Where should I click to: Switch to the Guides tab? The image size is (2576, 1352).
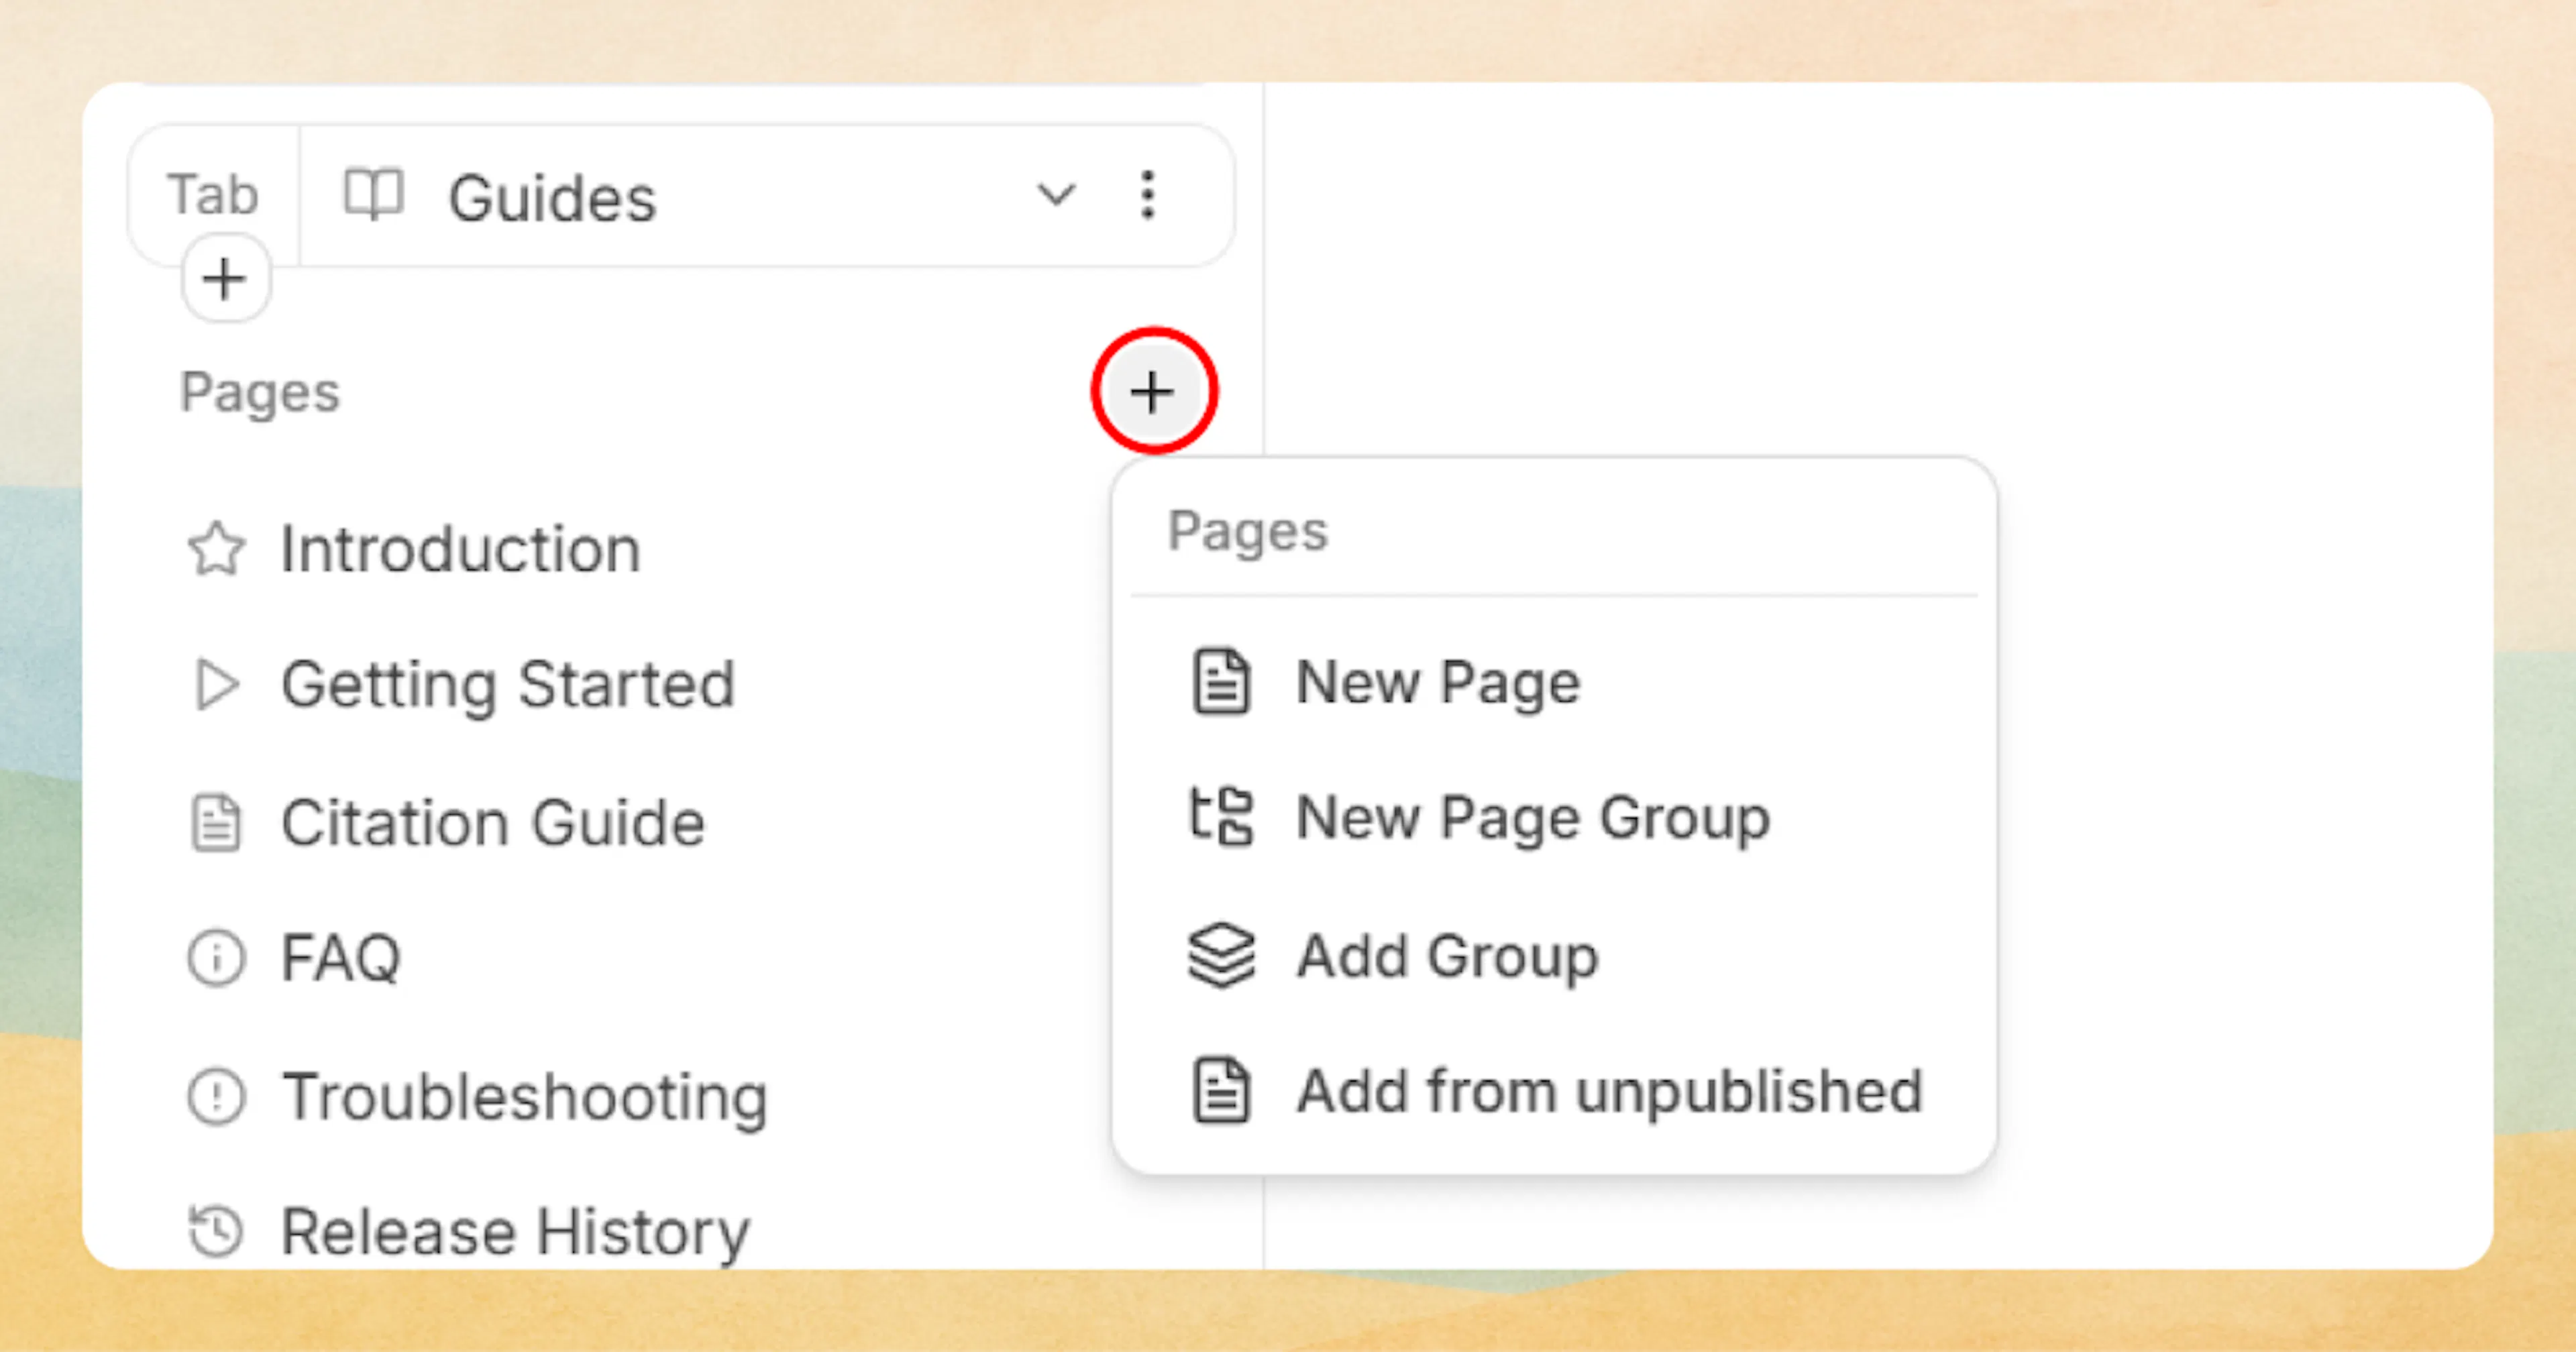pyautogui.click(x=552, y=196)
